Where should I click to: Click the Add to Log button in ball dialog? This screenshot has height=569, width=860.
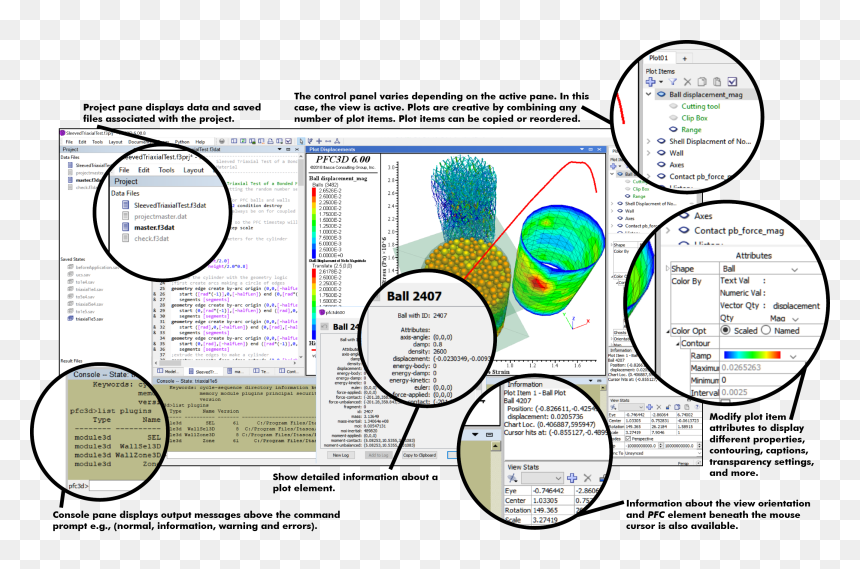pos(378,455)
